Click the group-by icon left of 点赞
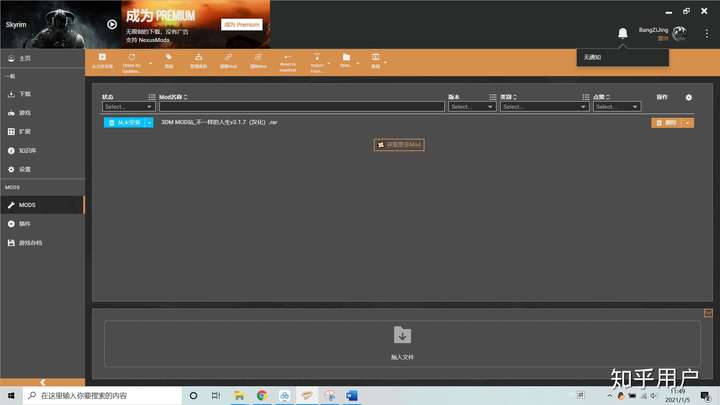The width and height of the screenshot is (720, 405). pyautogui.click(x=585, y=97)
